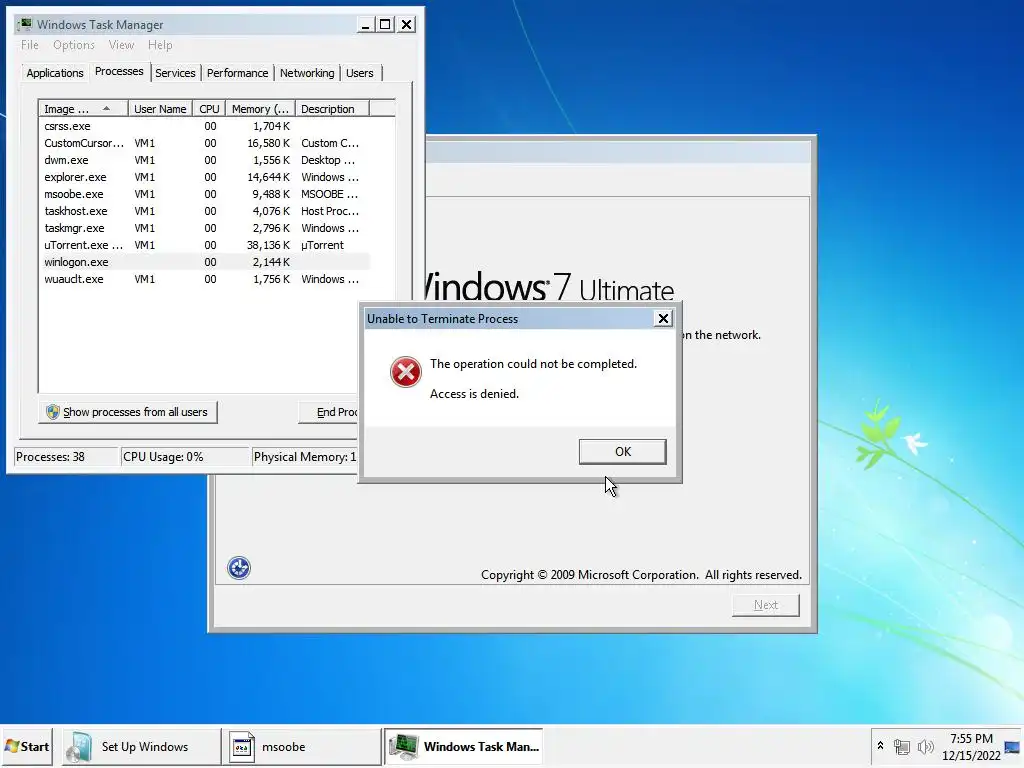This screenshot has height=768, width=1024.
Task: Select the wuauclt.exe process row
Action: (x=204, y=279)
